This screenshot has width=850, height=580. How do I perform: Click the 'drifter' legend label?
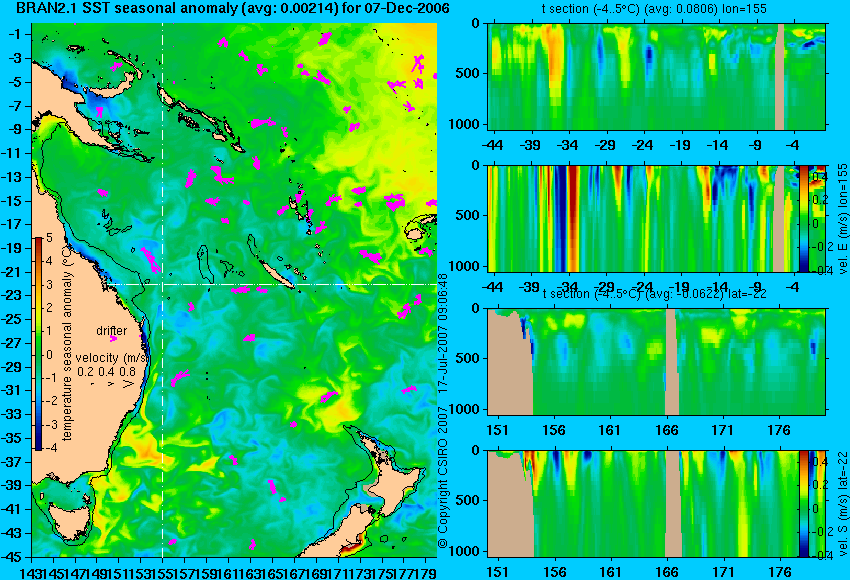[112, 331]
